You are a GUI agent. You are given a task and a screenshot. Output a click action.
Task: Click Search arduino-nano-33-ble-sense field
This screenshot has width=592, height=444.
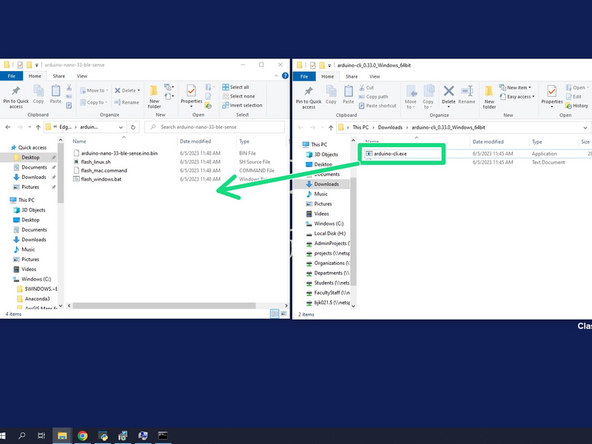214,127
